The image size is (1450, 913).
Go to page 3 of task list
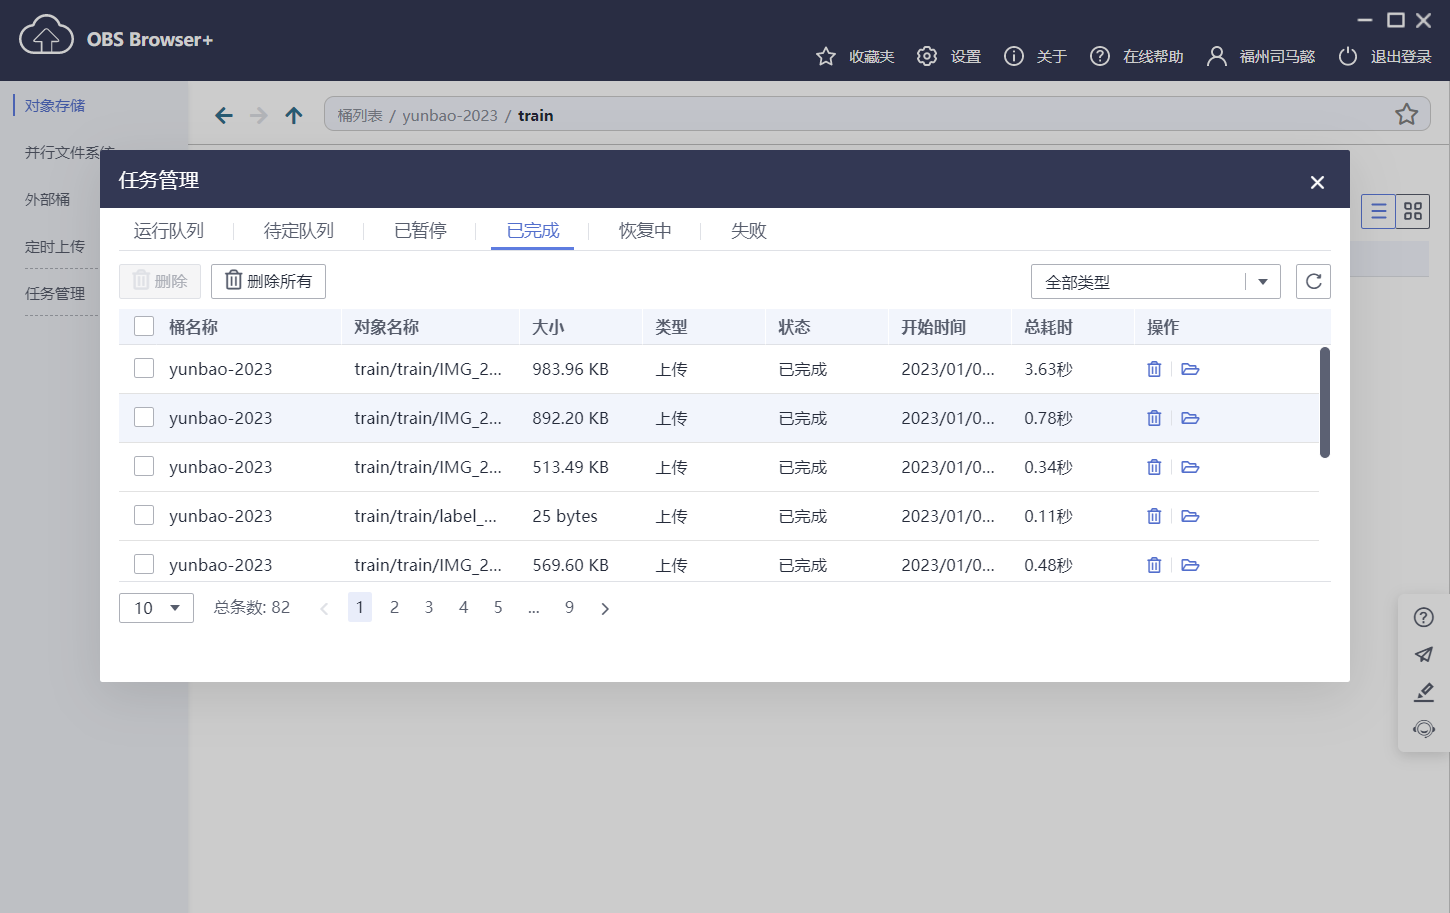[429, 607]
